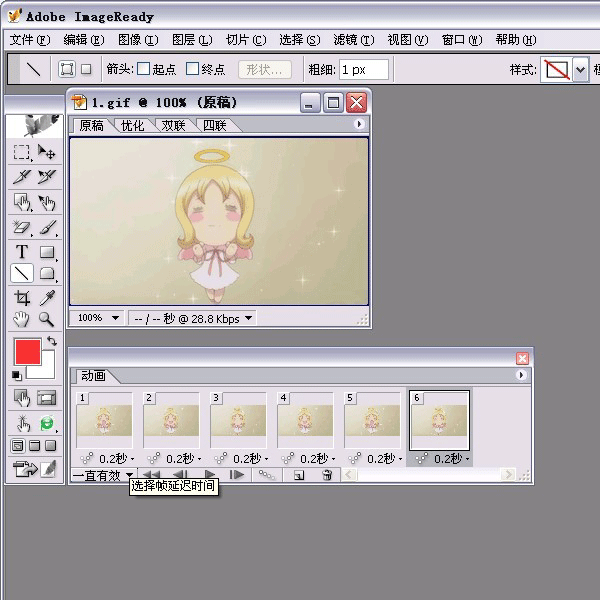Select the rectangular Marquee tool
The width and height of the screenshot is (600, 600).
pos(21,153)
